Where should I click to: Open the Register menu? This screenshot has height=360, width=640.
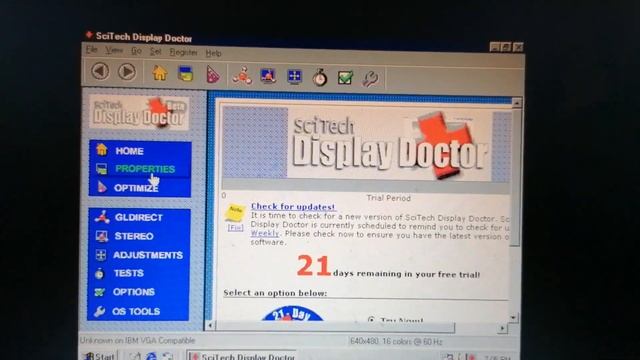(x=183, y=52)
